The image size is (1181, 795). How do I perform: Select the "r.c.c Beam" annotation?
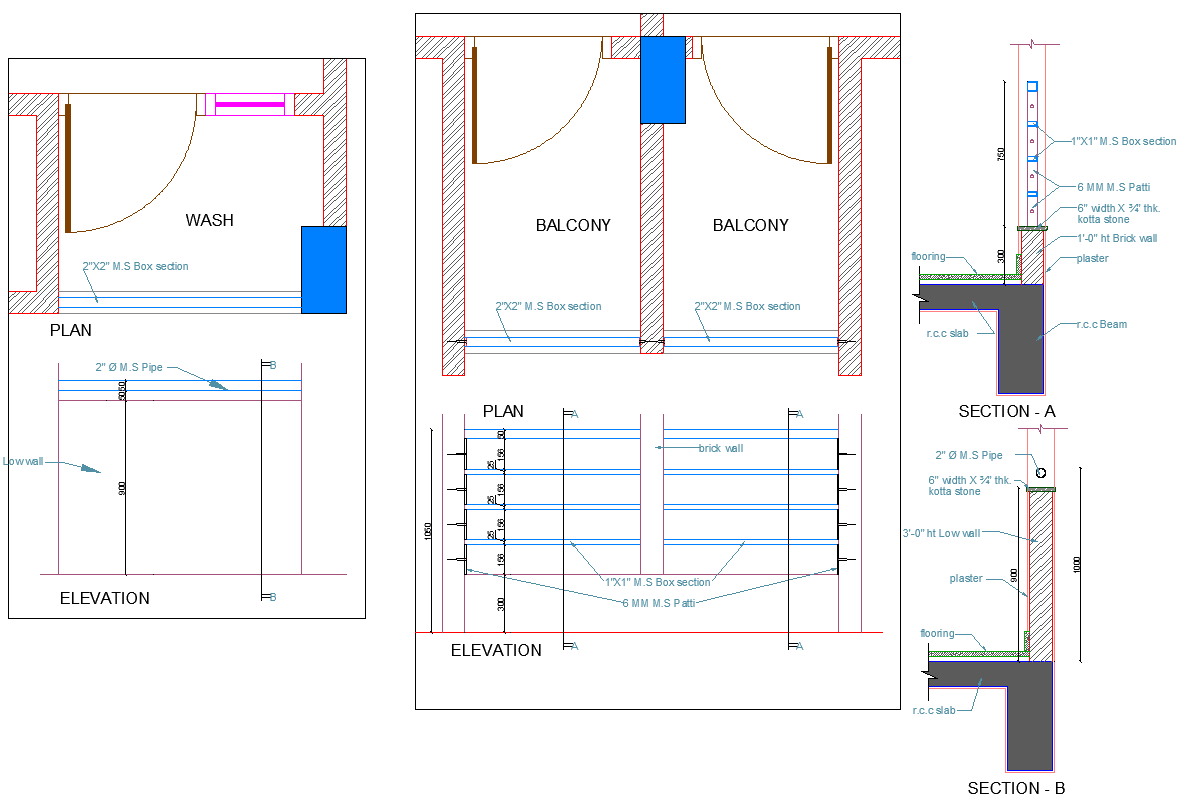click(x=1103, y=325)
